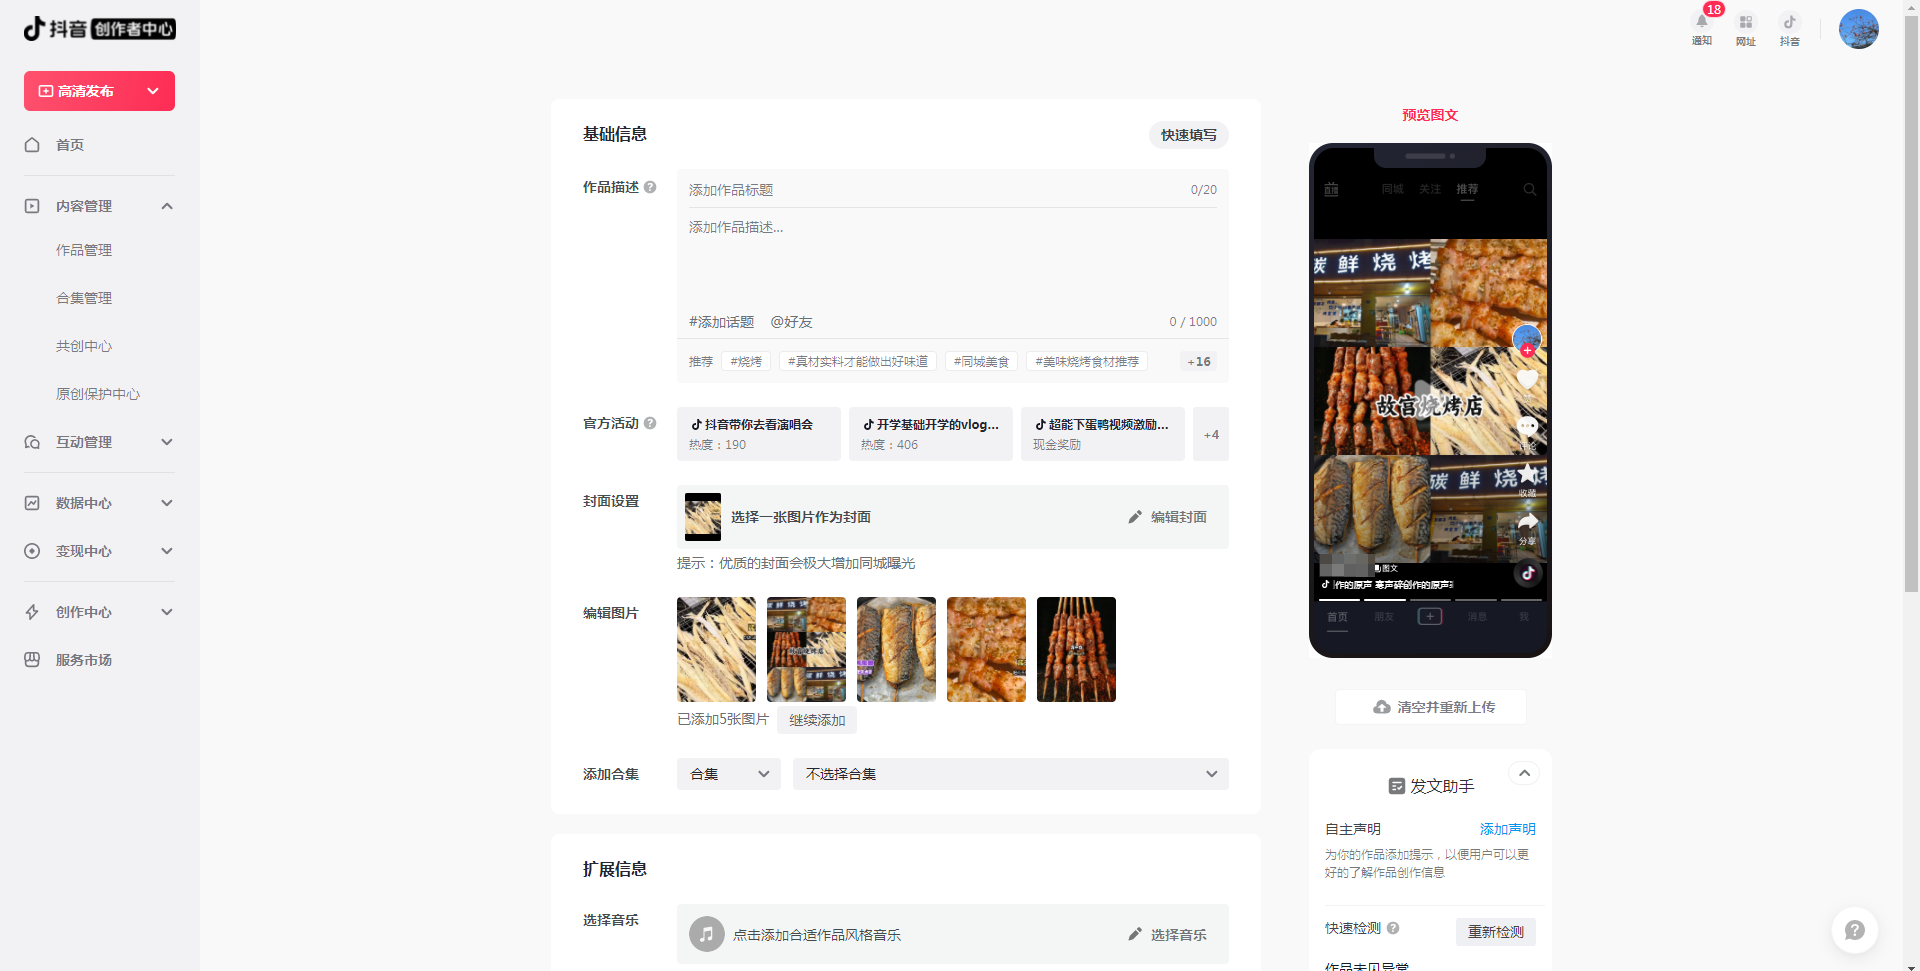The image size is (1920, 971).
Task: Click the music note icon
Action: point(707,934)
